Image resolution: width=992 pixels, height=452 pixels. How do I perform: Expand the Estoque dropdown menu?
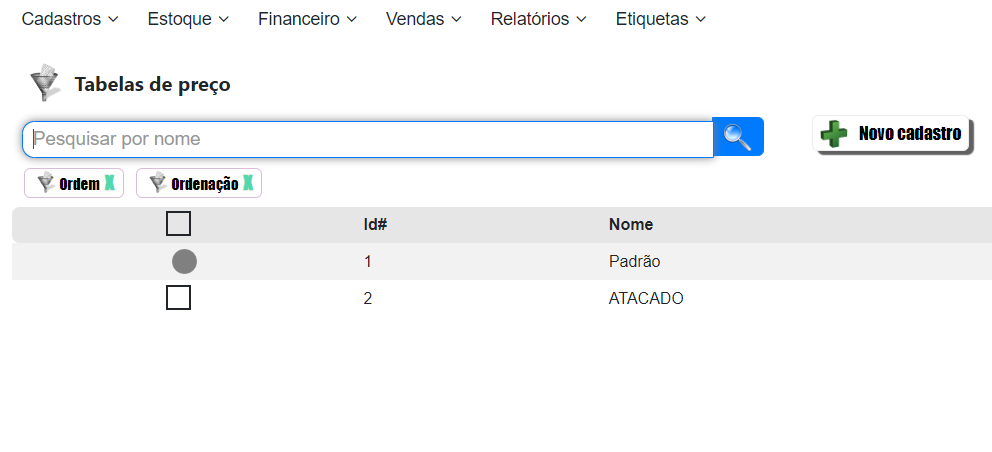188,19
